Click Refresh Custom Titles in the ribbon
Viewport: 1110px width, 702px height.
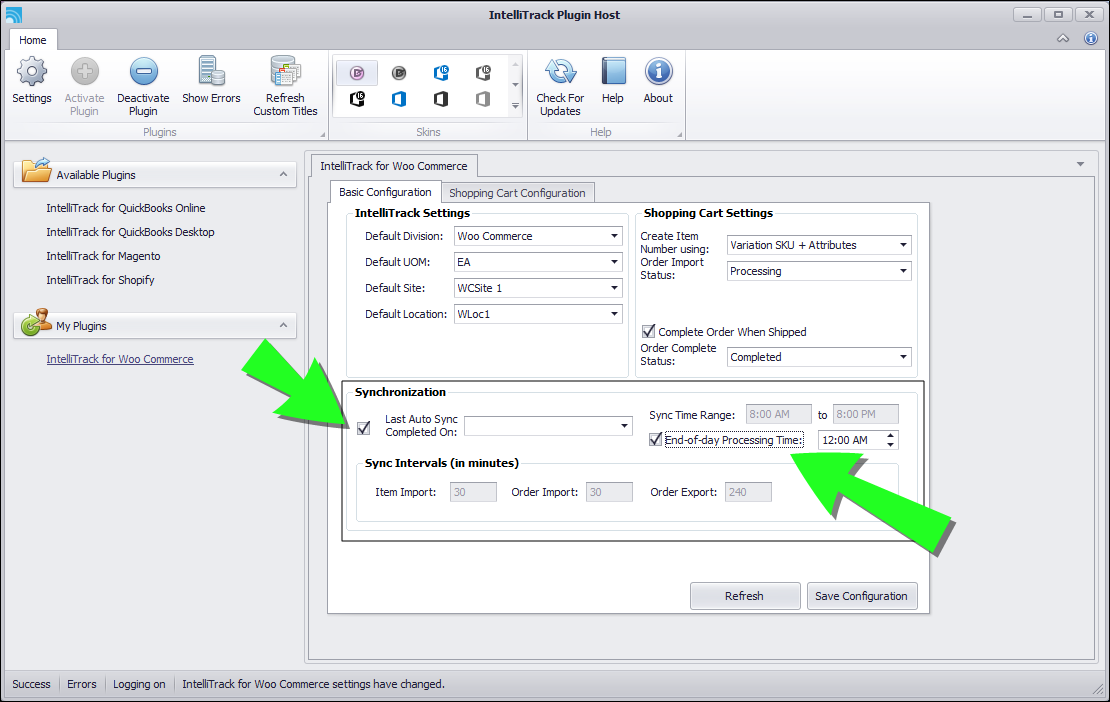[285, 86]
